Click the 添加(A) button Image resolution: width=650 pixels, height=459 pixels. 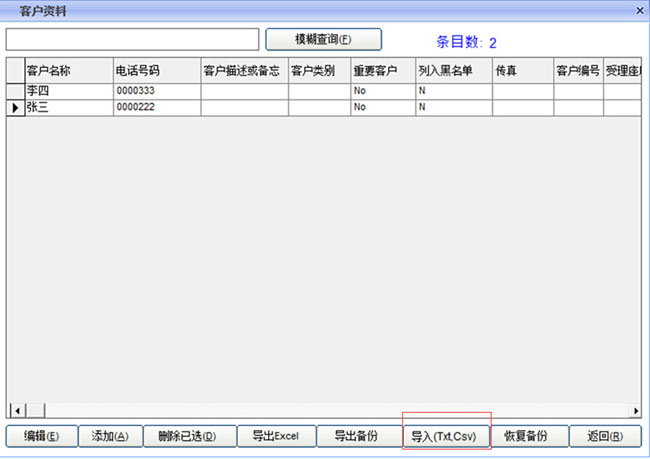point(110,436)
